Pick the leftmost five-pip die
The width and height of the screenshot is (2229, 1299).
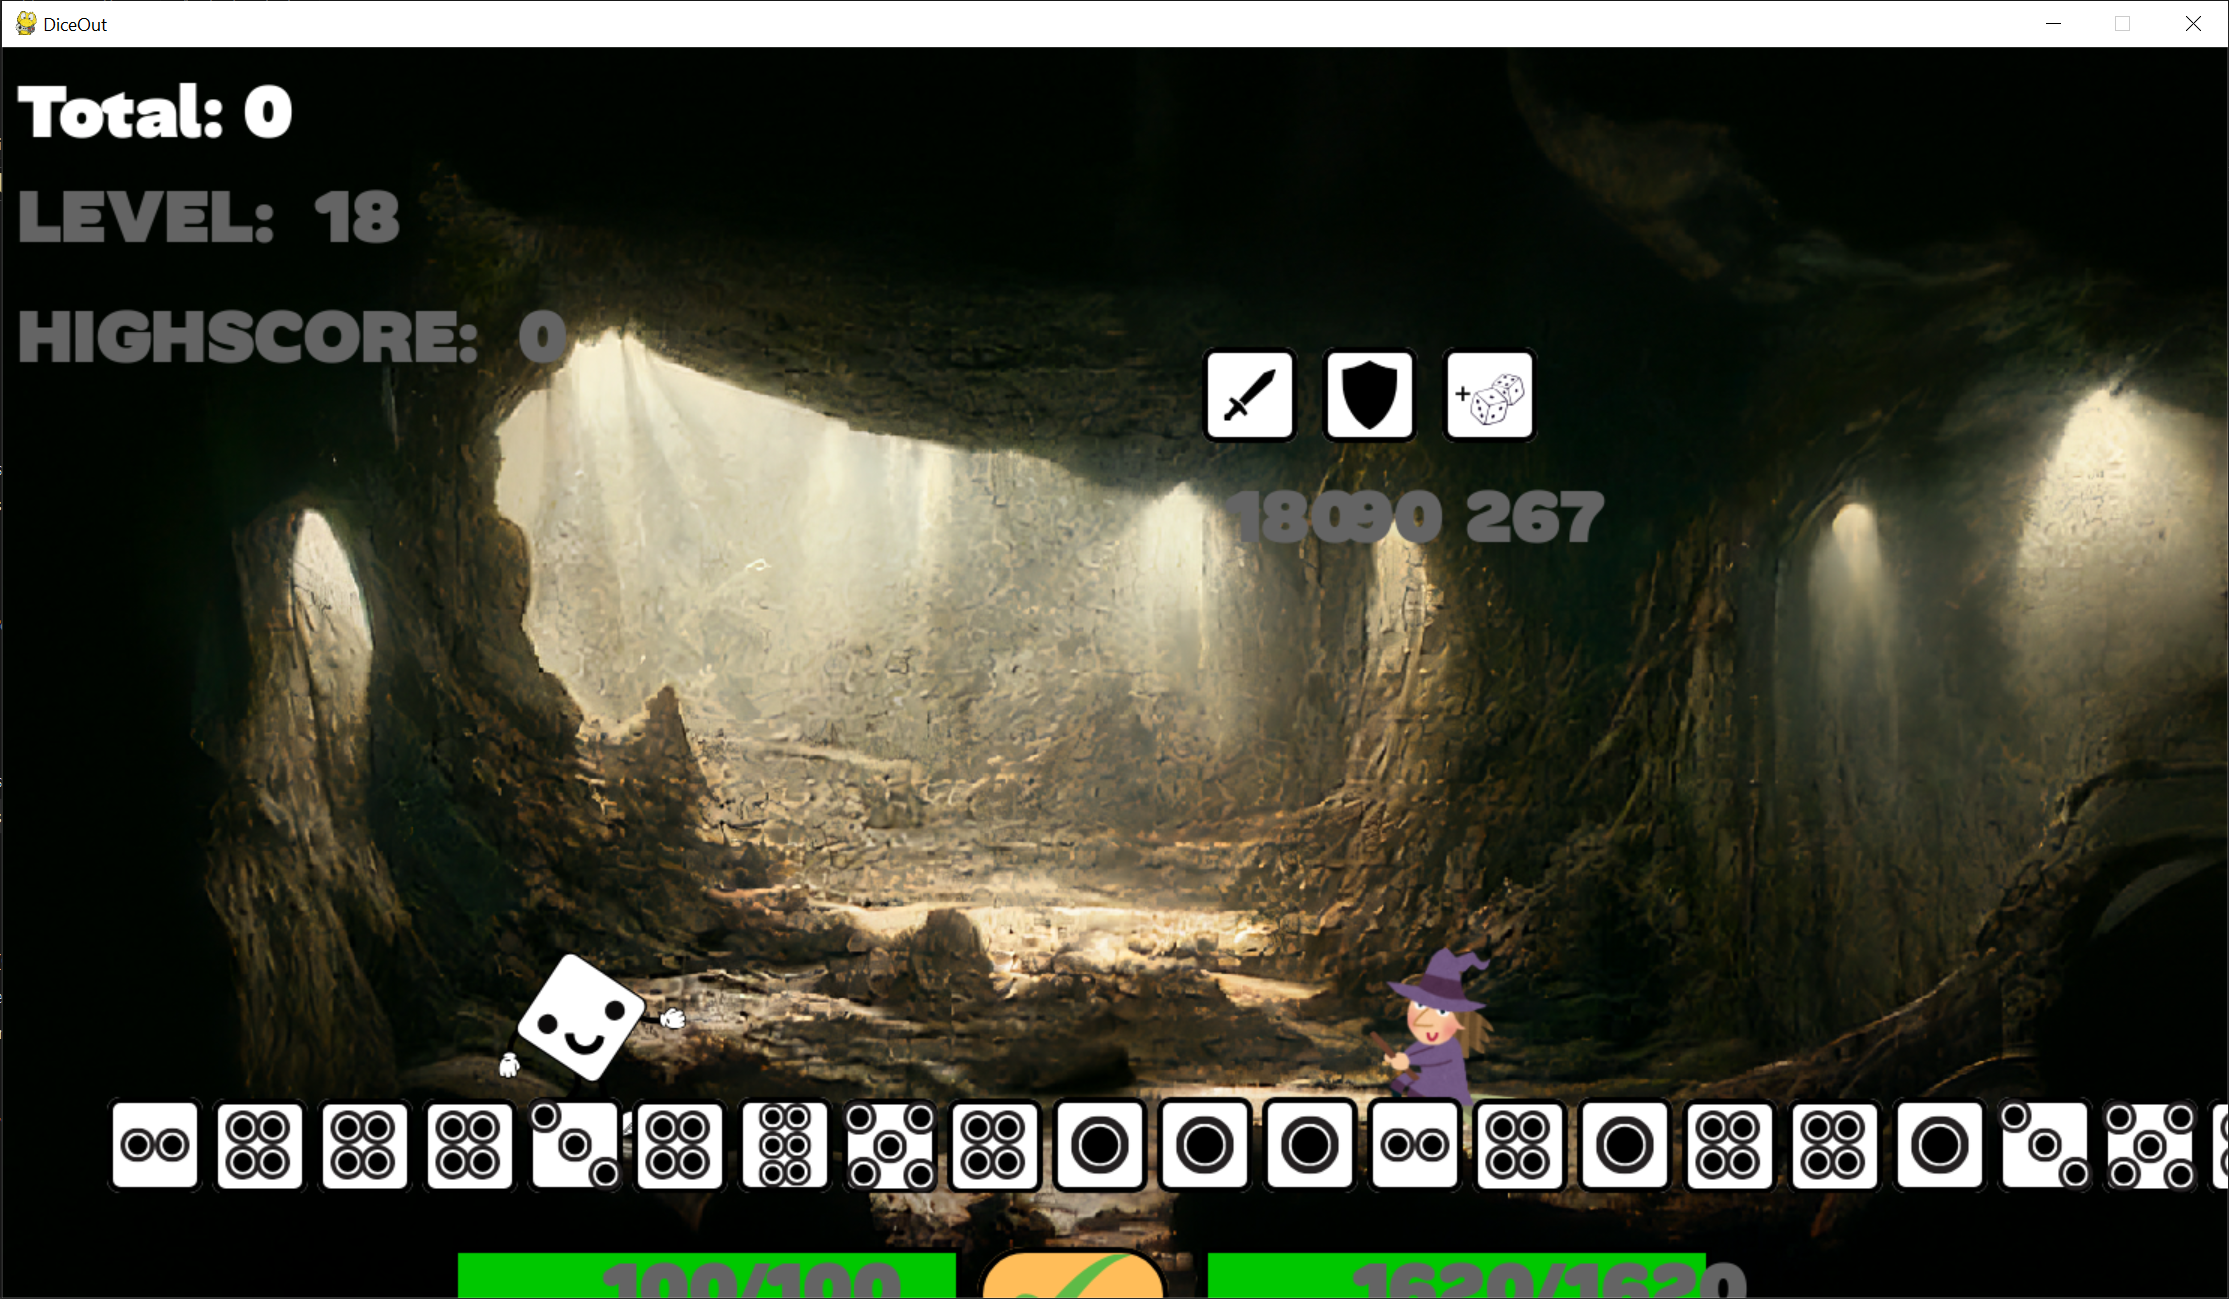(890, 1145)
